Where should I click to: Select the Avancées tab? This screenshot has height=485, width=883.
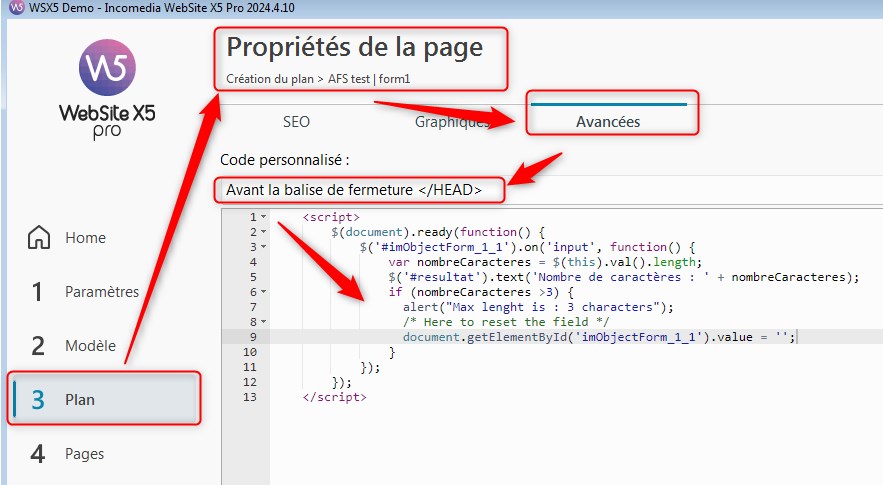click(608, 122)
